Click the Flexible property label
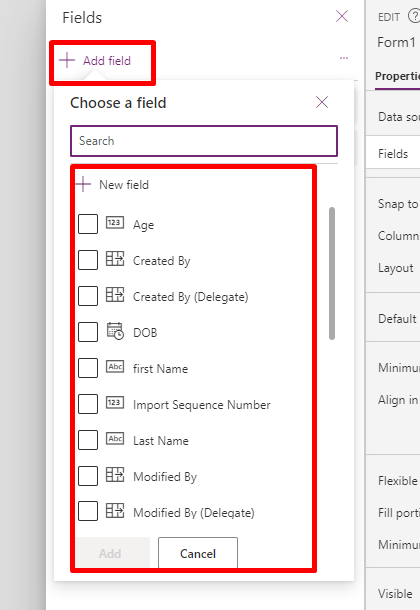Image resolution: width=420 pixels, height=610 pixels. 397,480
